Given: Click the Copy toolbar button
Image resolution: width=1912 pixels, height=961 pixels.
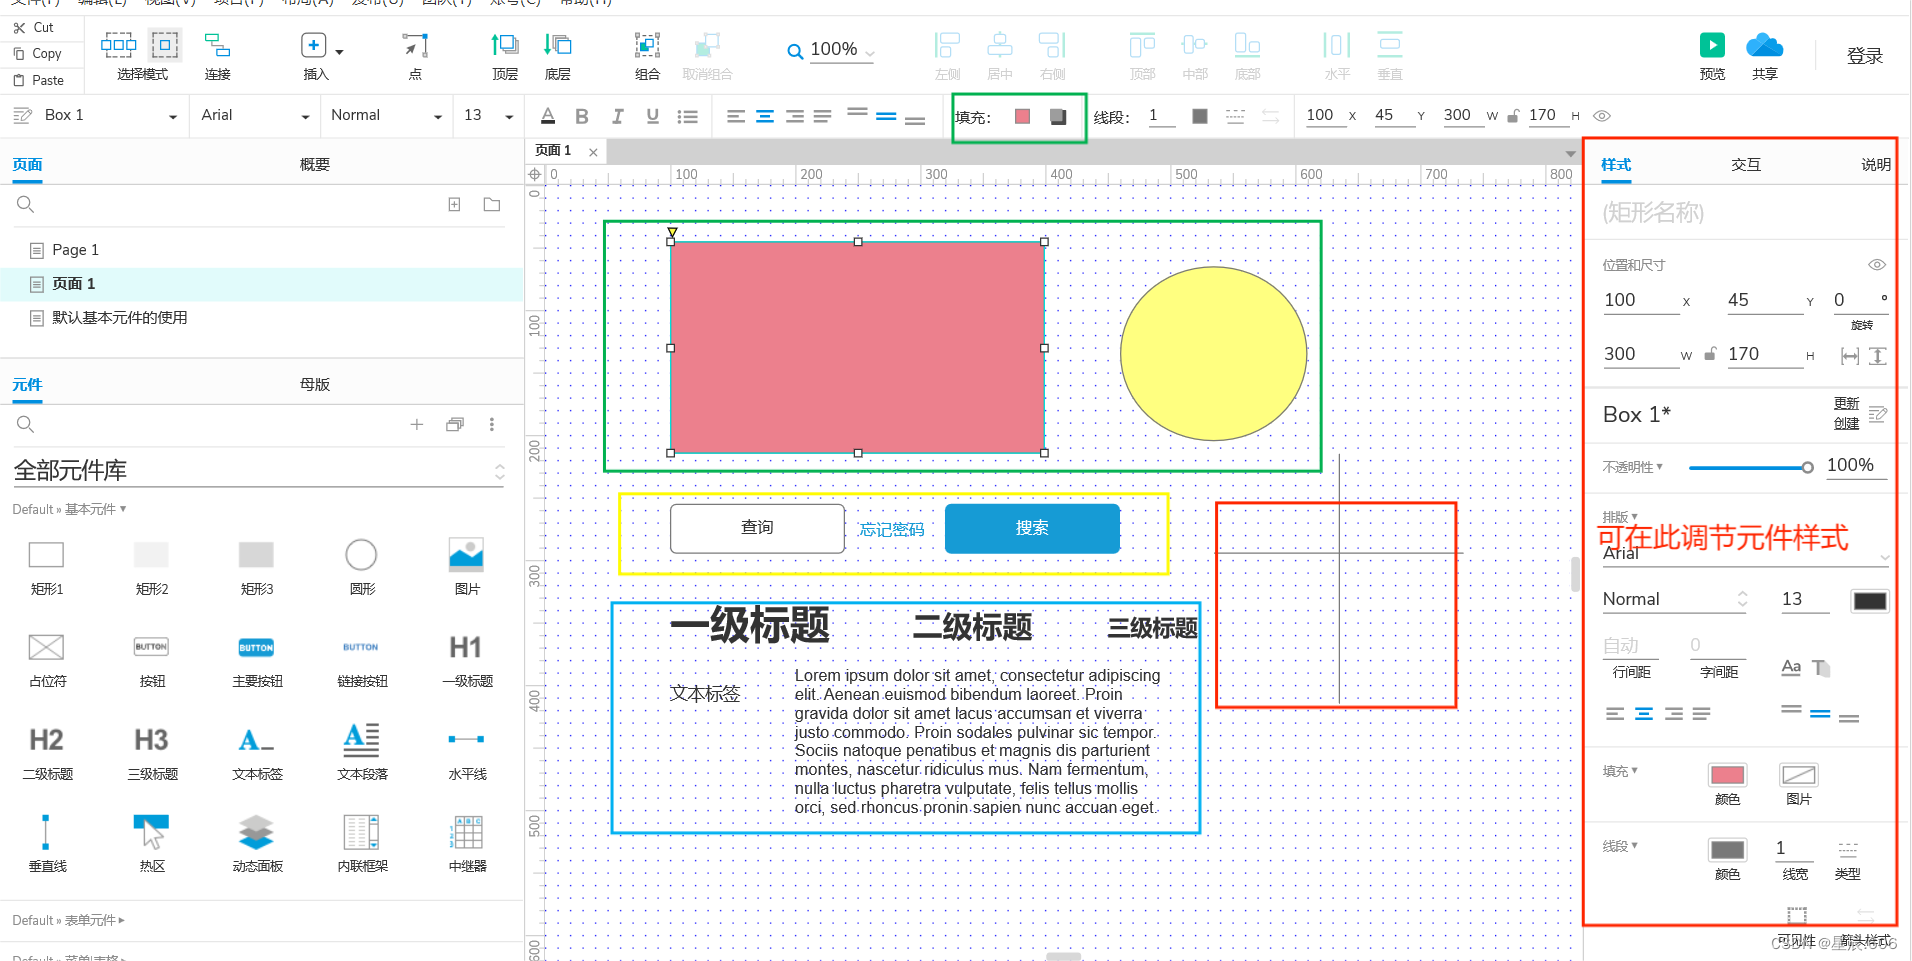Looking at the screenshot, I should point(37,53).
